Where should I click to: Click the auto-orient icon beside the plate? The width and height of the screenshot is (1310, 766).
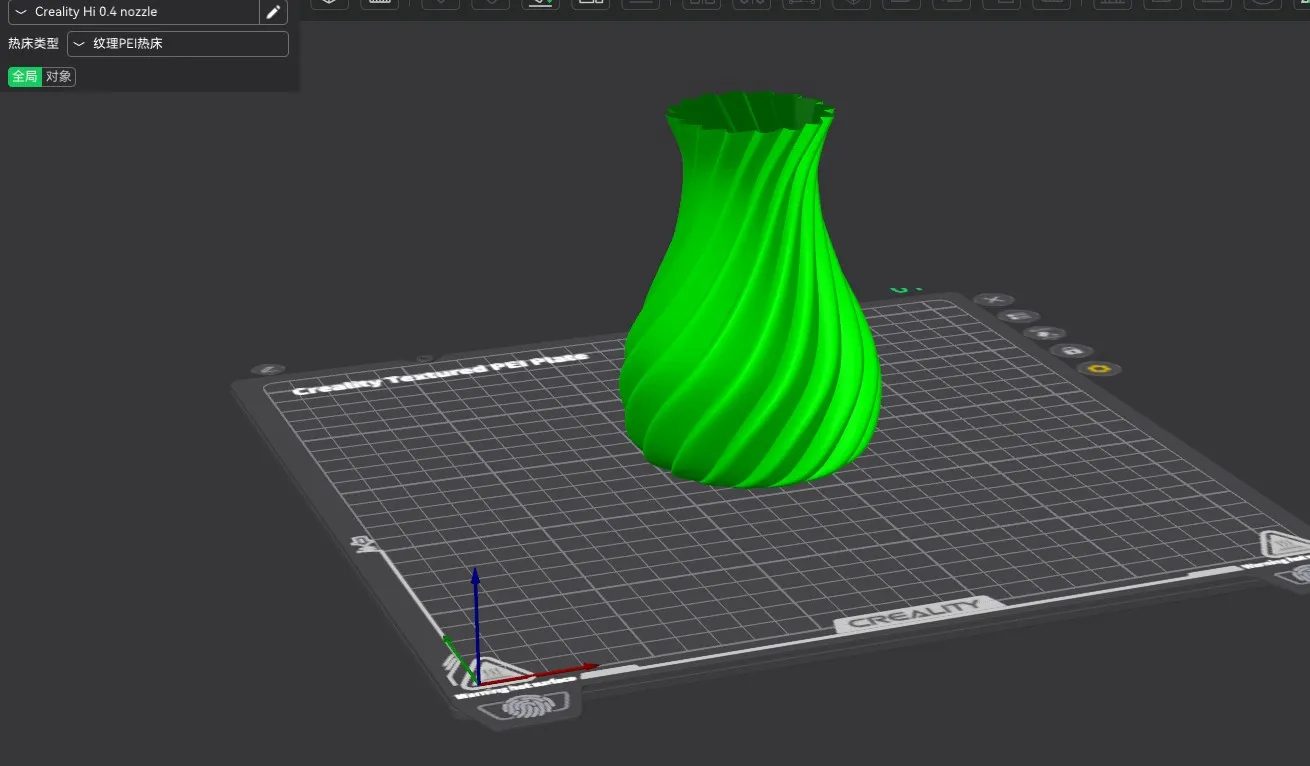pyautogui.click(x=1019, y=316)
